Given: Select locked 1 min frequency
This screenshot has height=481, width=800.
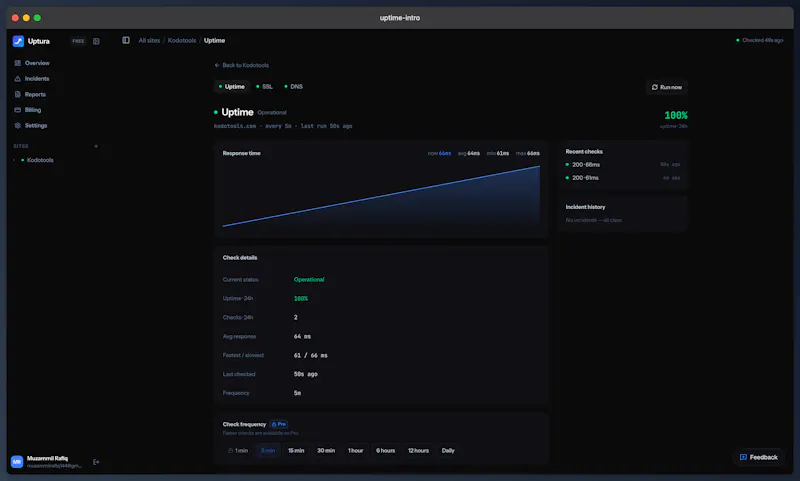Looking at the screenshot, I should pos(238,451).
